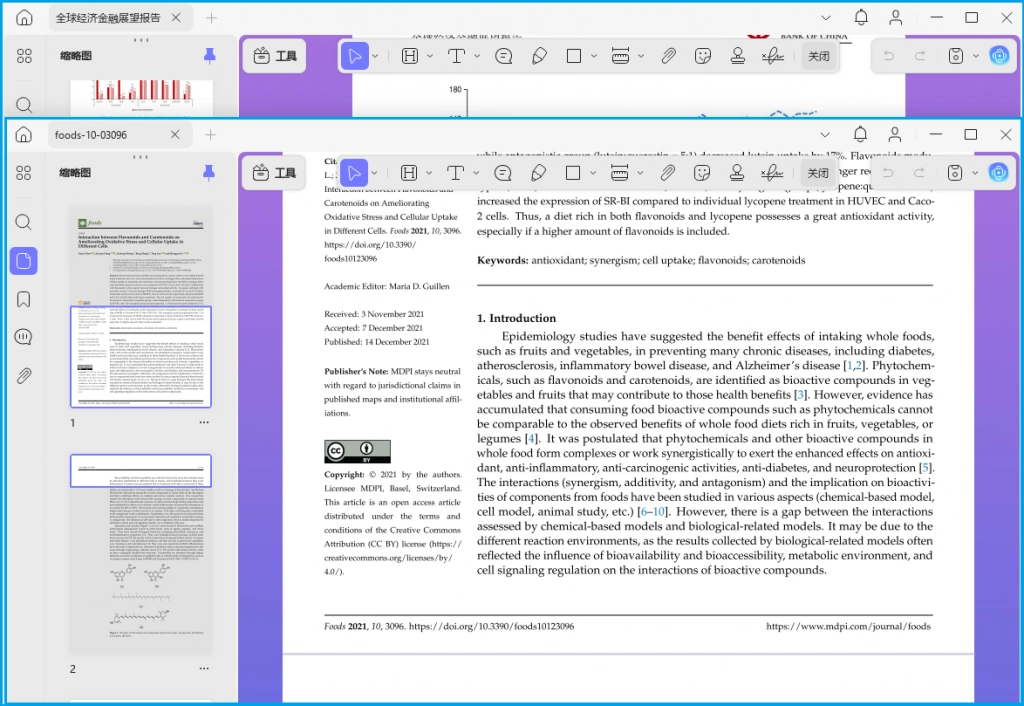Open the attachment panel in the sidebar
The image size is (1024, 706).
coord(24,376)
